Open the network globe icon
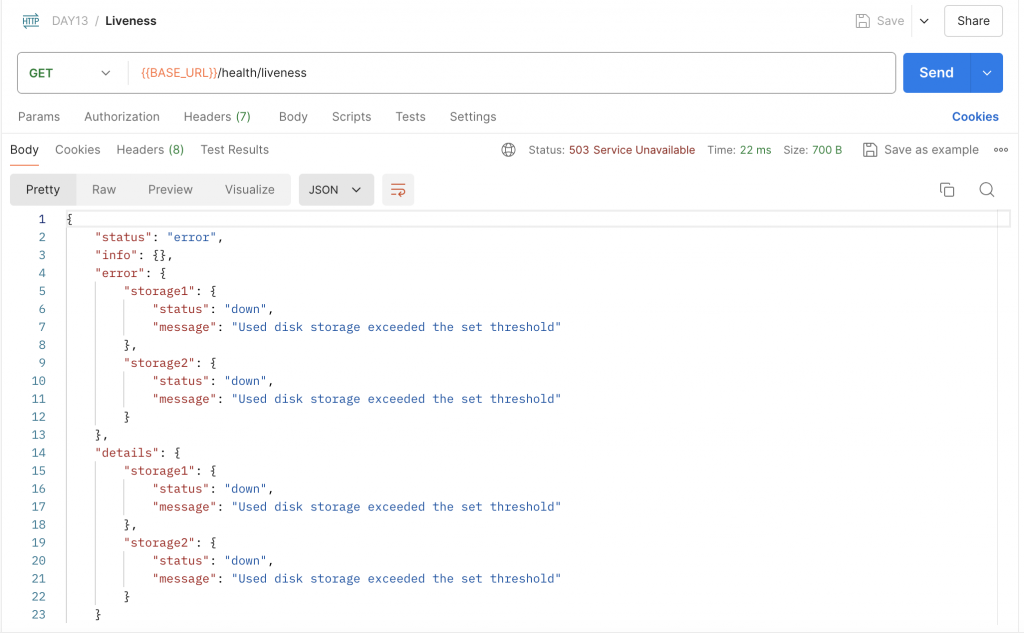 click(x=508, y=150)
